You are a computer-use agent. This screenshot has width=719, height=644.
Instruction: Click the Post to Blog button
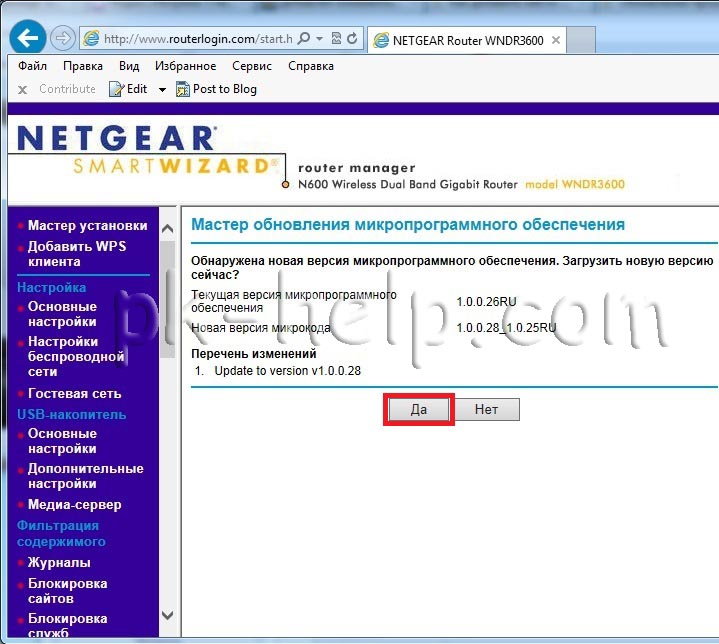tap(216, 89)
